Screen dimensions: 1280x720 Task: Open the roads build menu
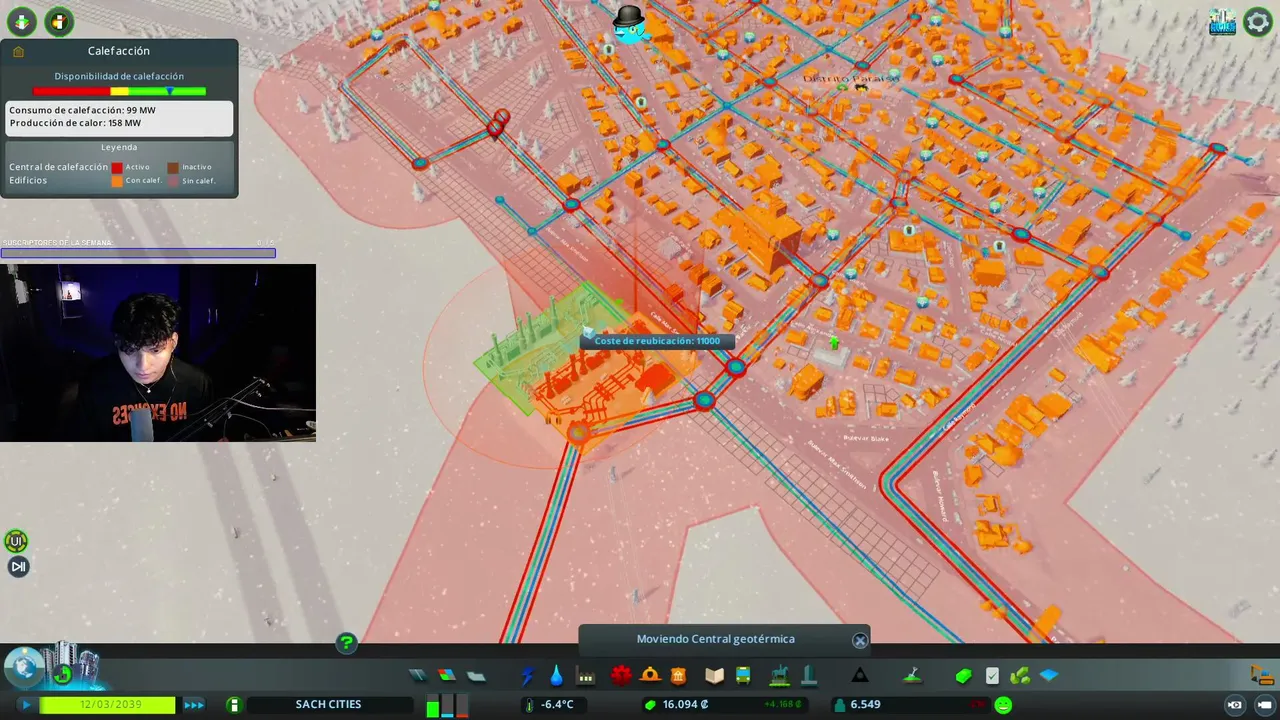tap(417, 676)
